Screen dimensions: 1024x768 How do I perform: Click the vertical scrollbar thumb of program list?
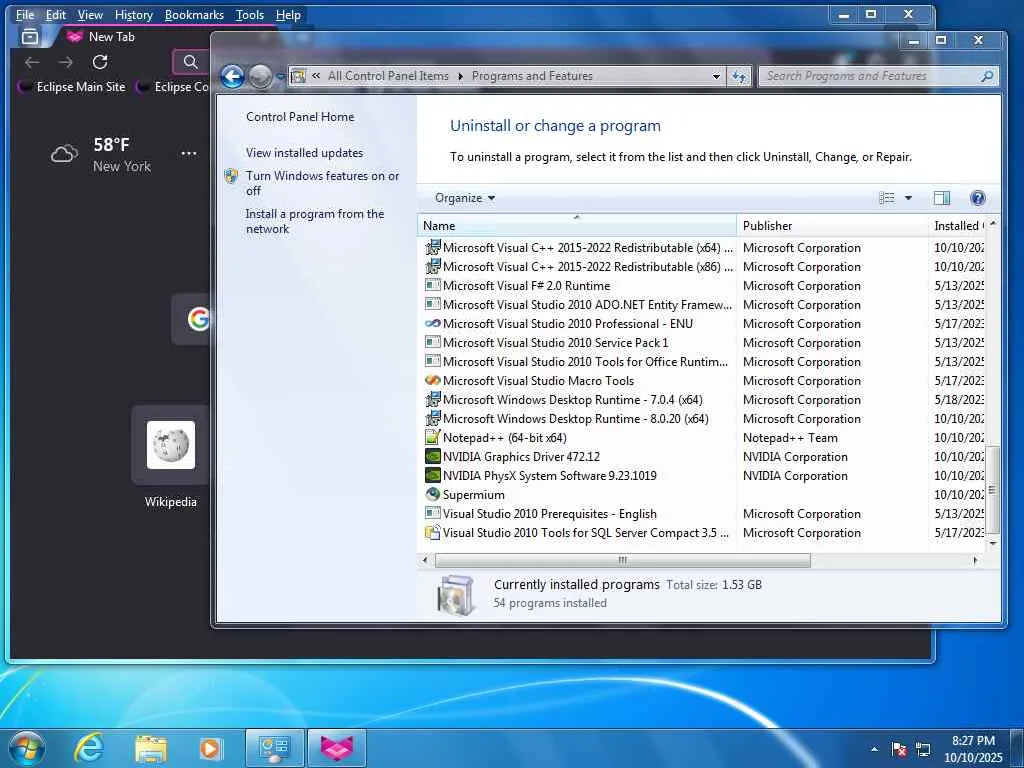993,490
